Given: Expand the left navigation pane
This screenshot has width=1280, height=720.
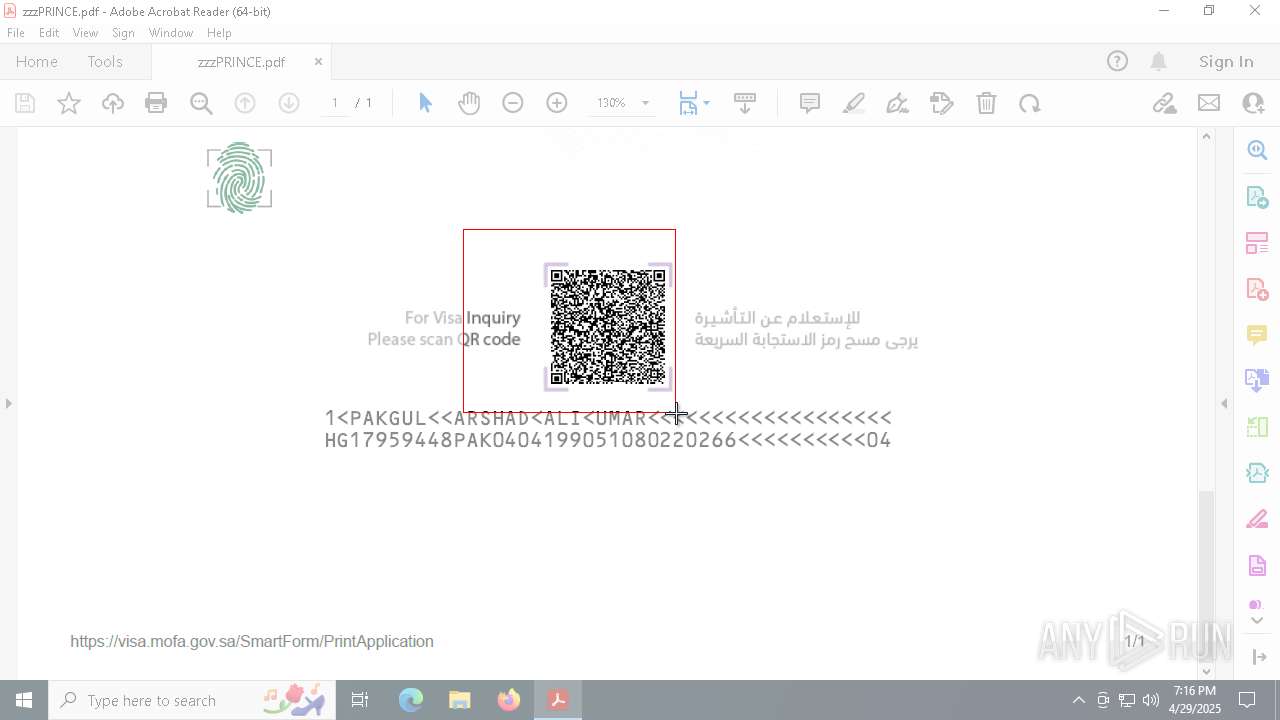Looking at the screenshot, I should pos(9,403).
